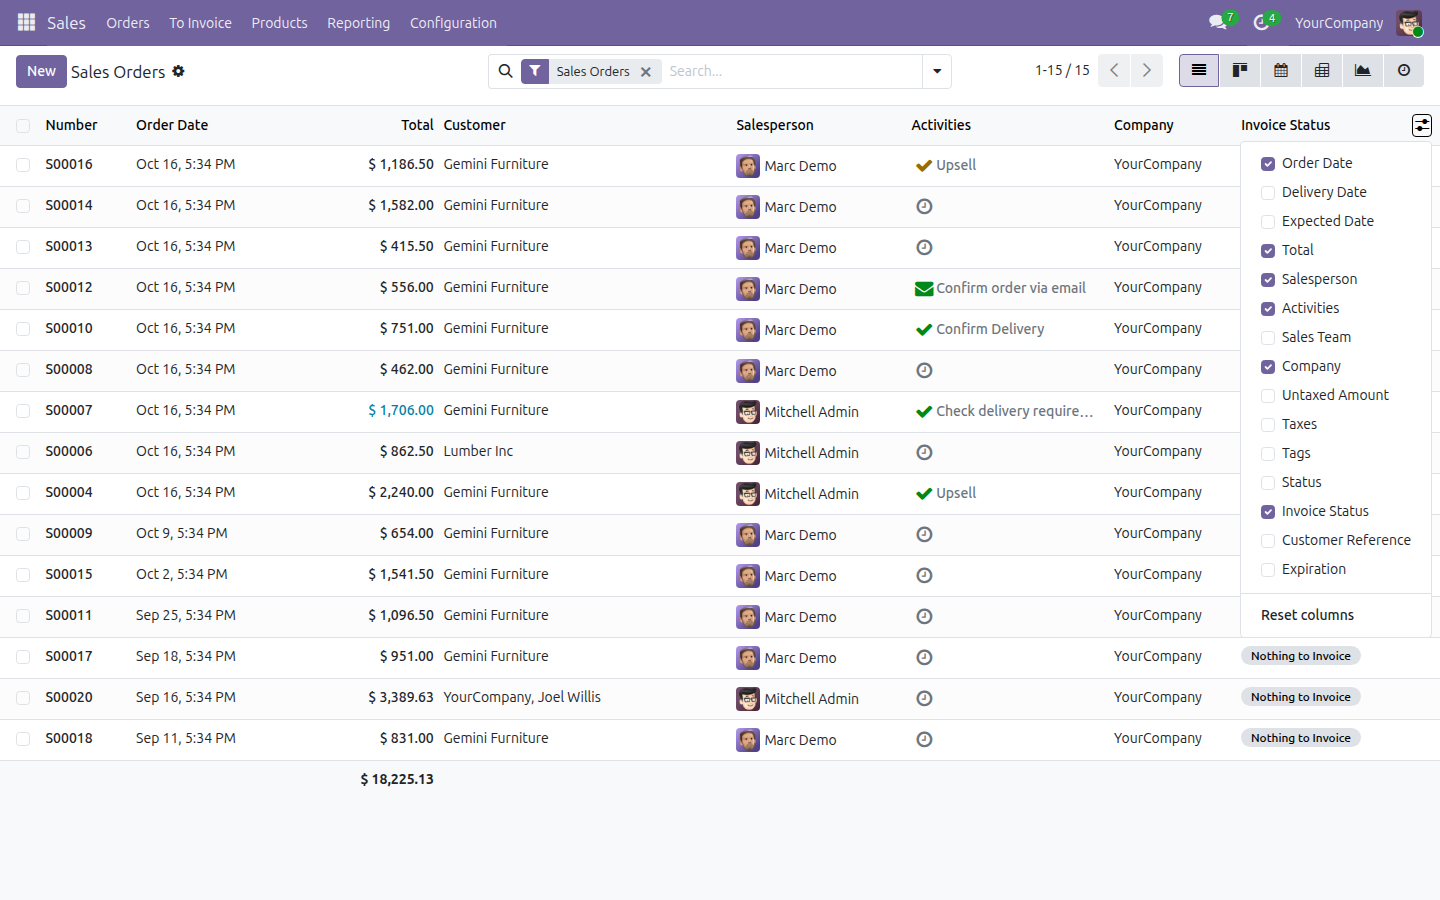The image size is (1440, 900).
Task: Switch to graph view
Action: 1363,71
